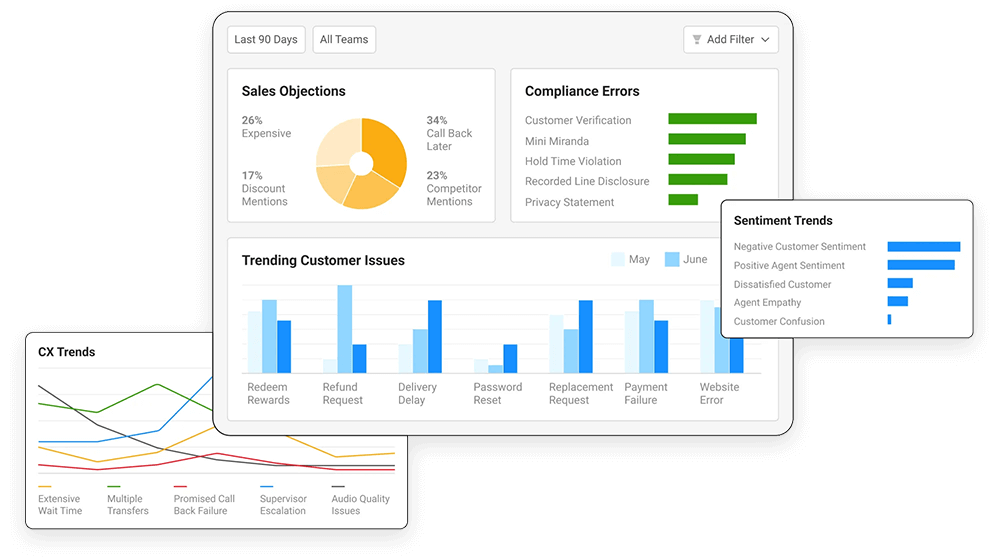Click the May legend color swatch

617,259
